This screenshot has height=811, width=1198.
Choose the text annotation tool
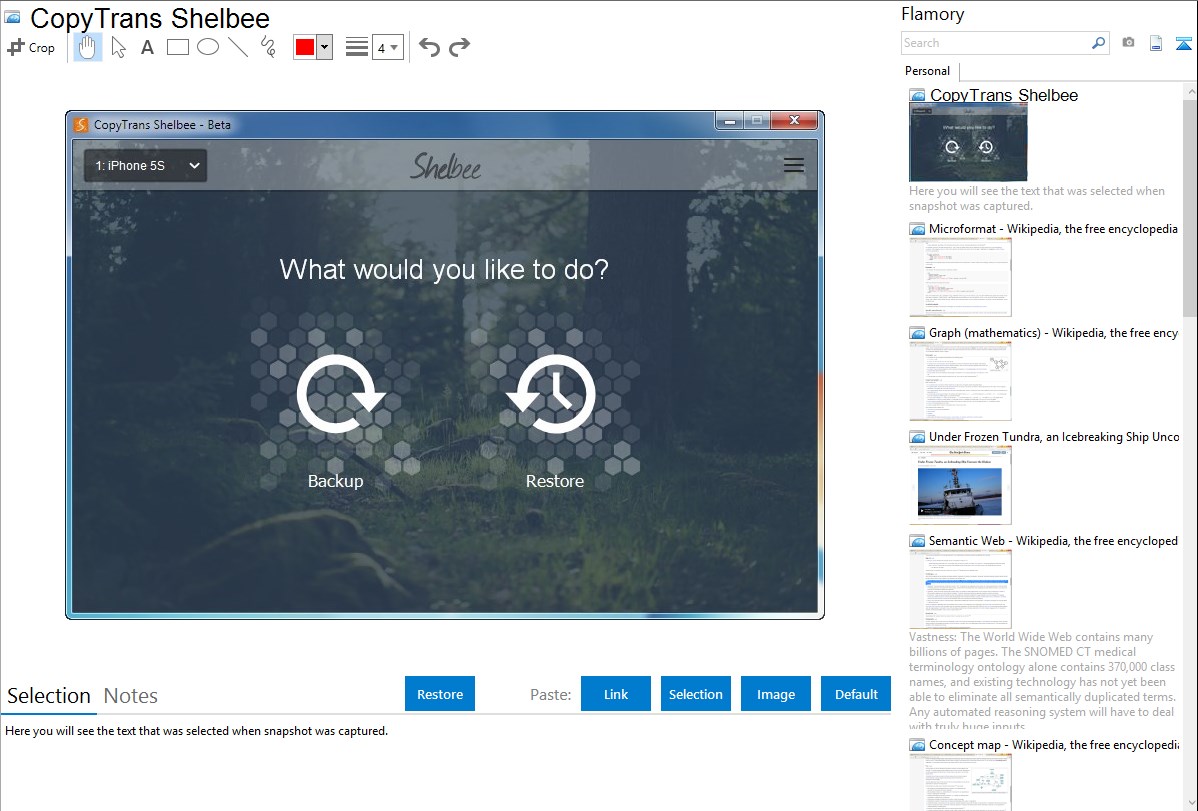click(x=147, y=47)
